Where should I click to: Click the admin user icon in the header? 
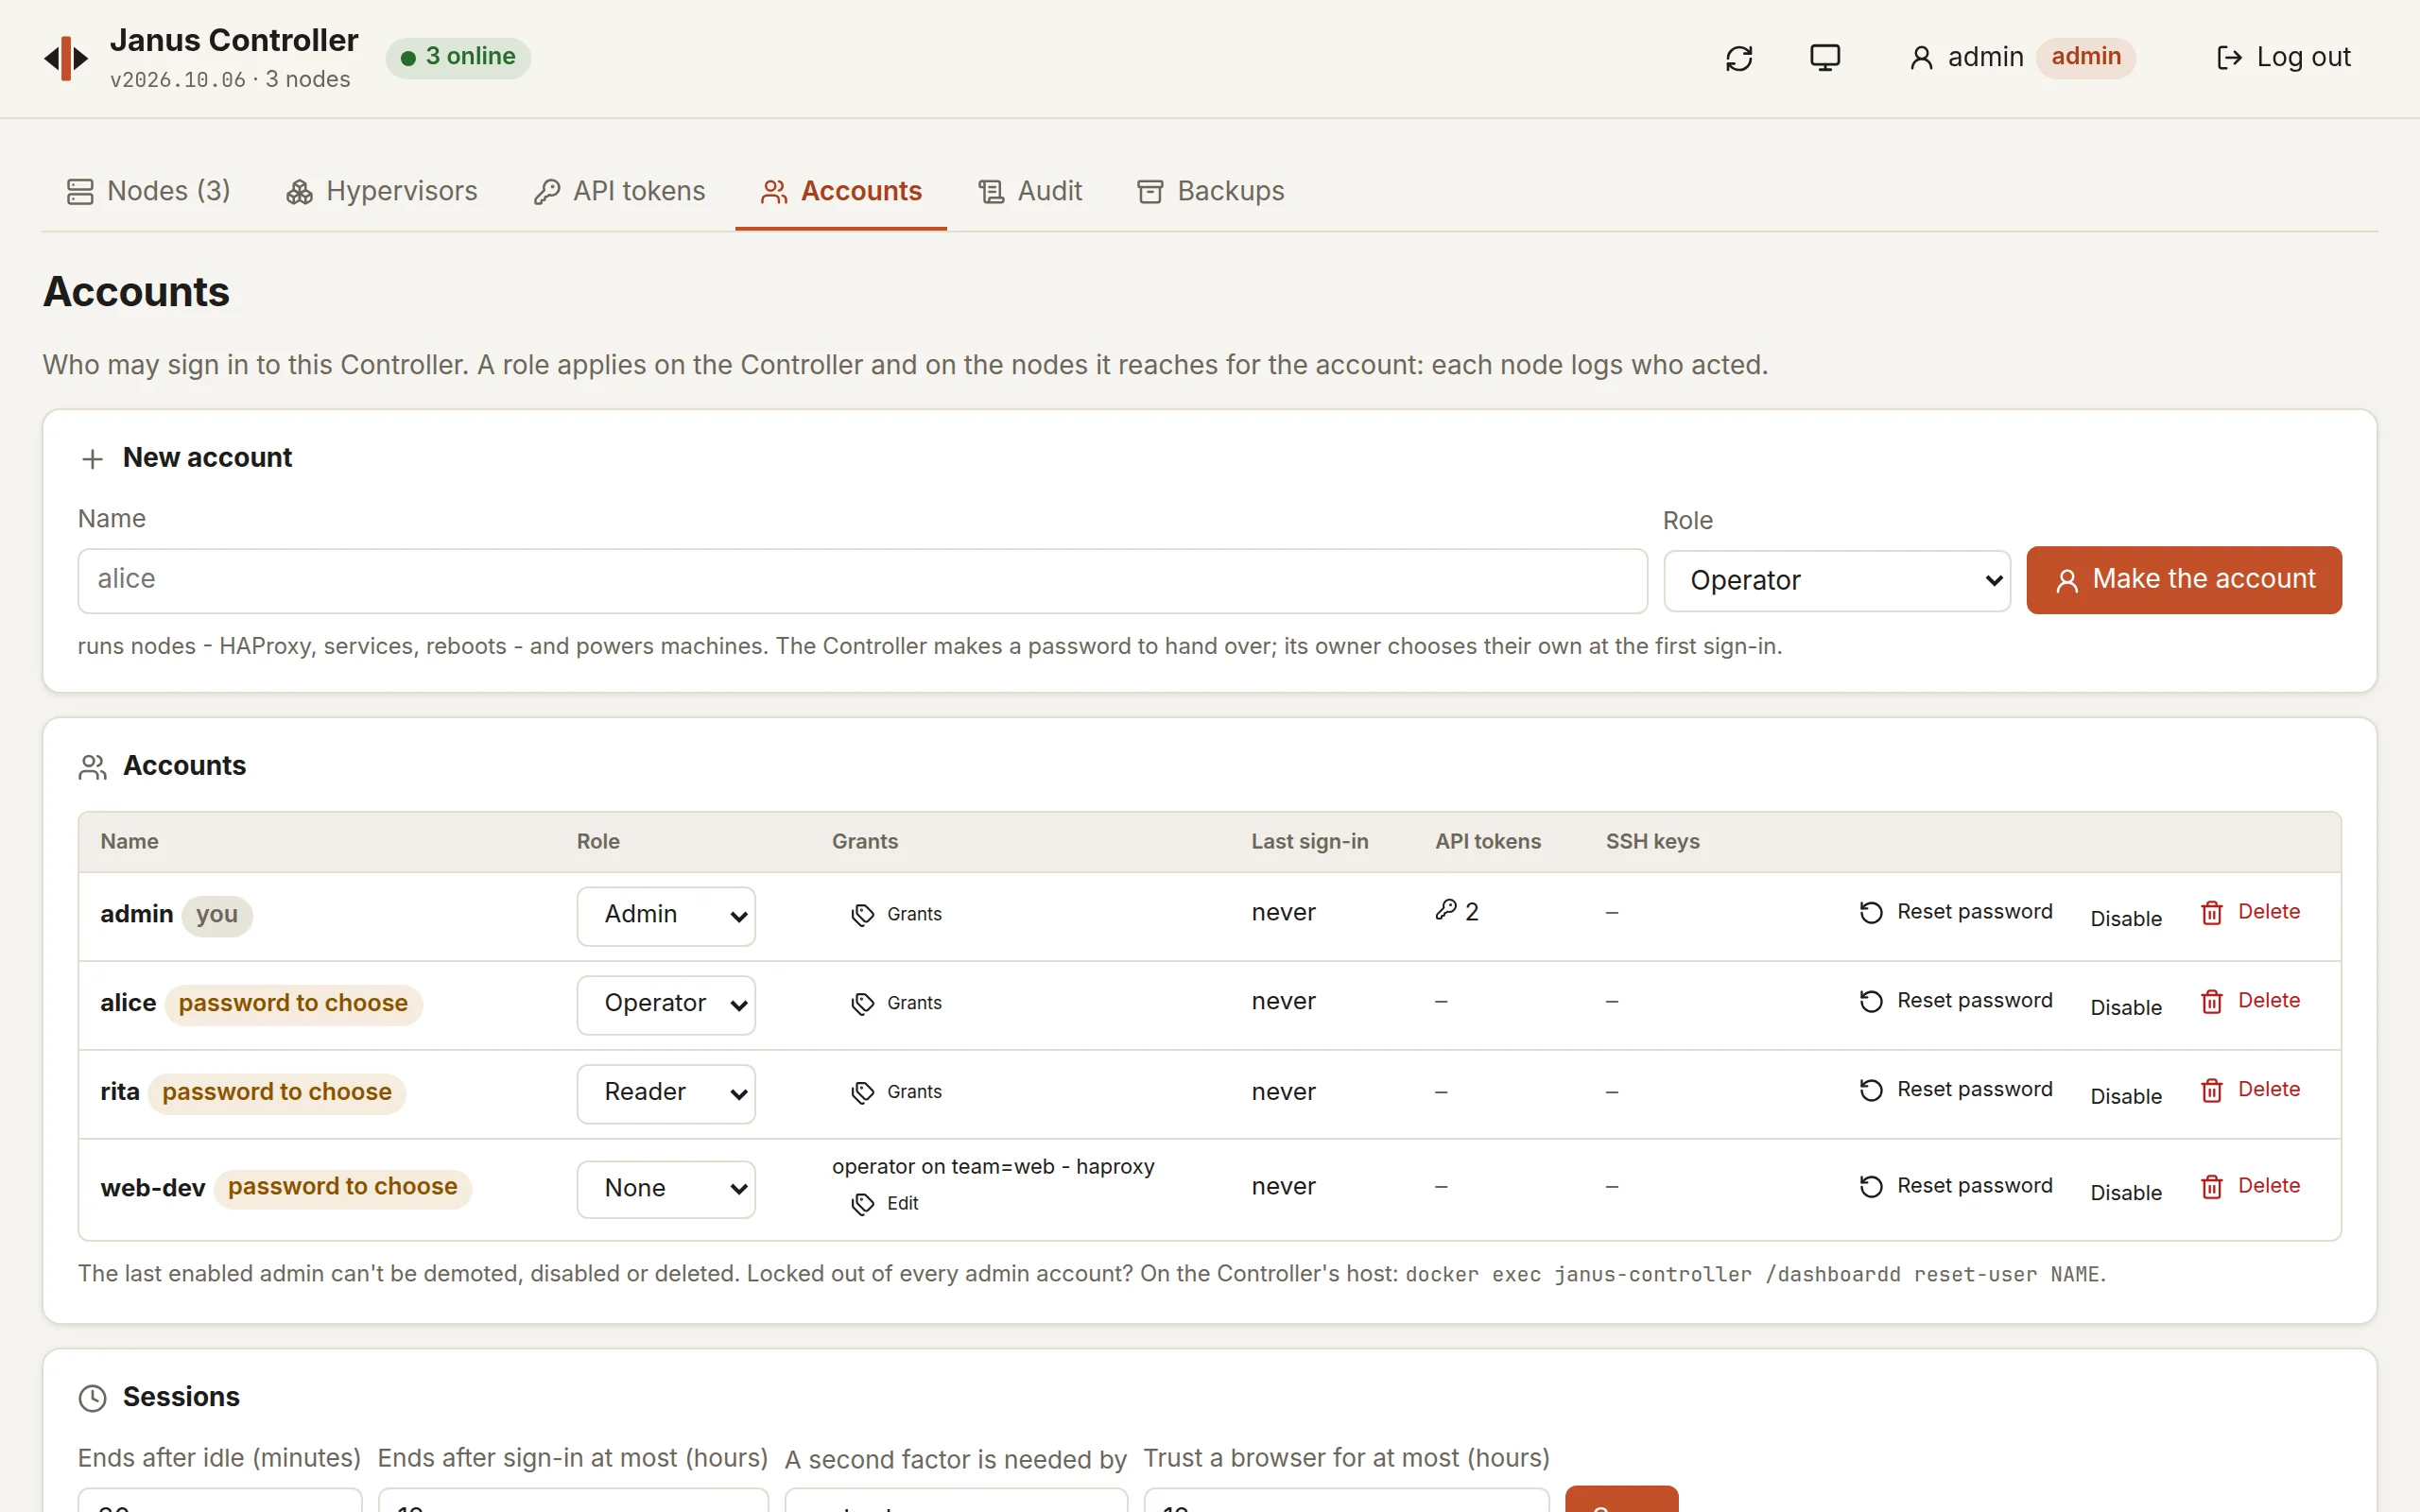click(x=1921, y=58)
